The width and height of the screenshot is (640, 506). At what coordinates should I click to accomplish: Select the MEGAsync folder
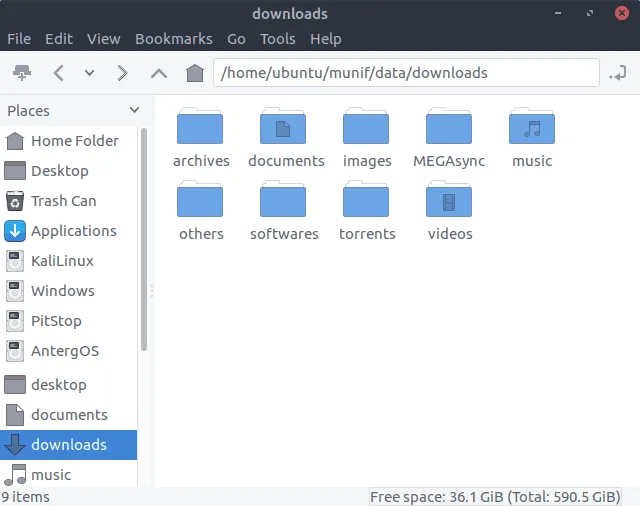click(449, 129)
